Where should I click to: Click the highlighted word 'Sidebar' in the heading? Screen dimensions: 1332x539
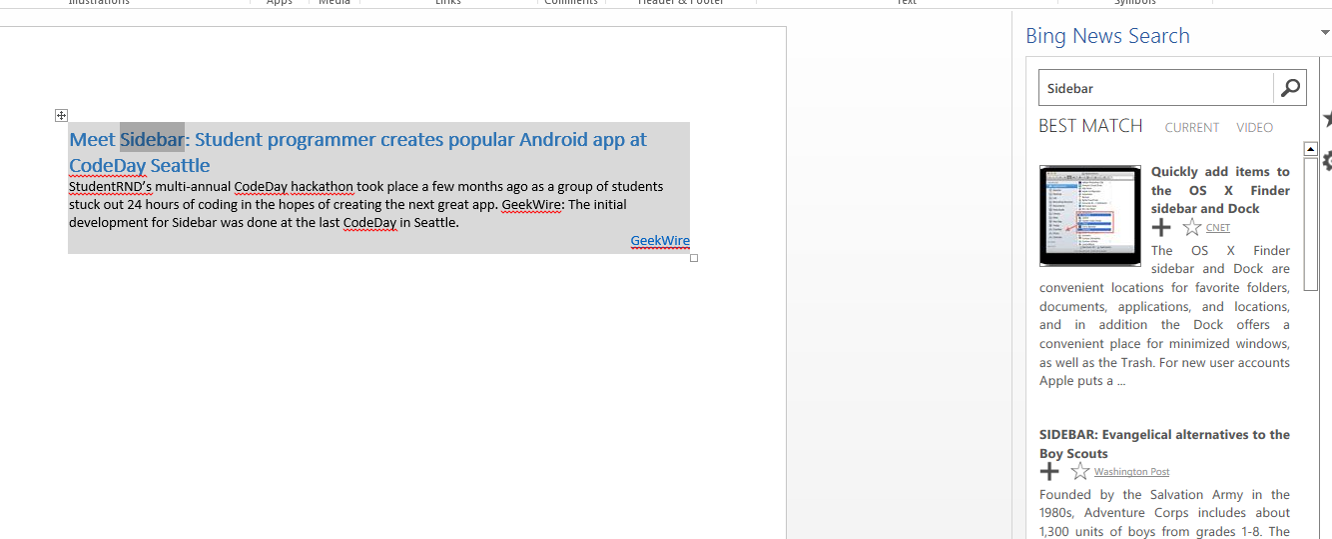coord(152,139)
